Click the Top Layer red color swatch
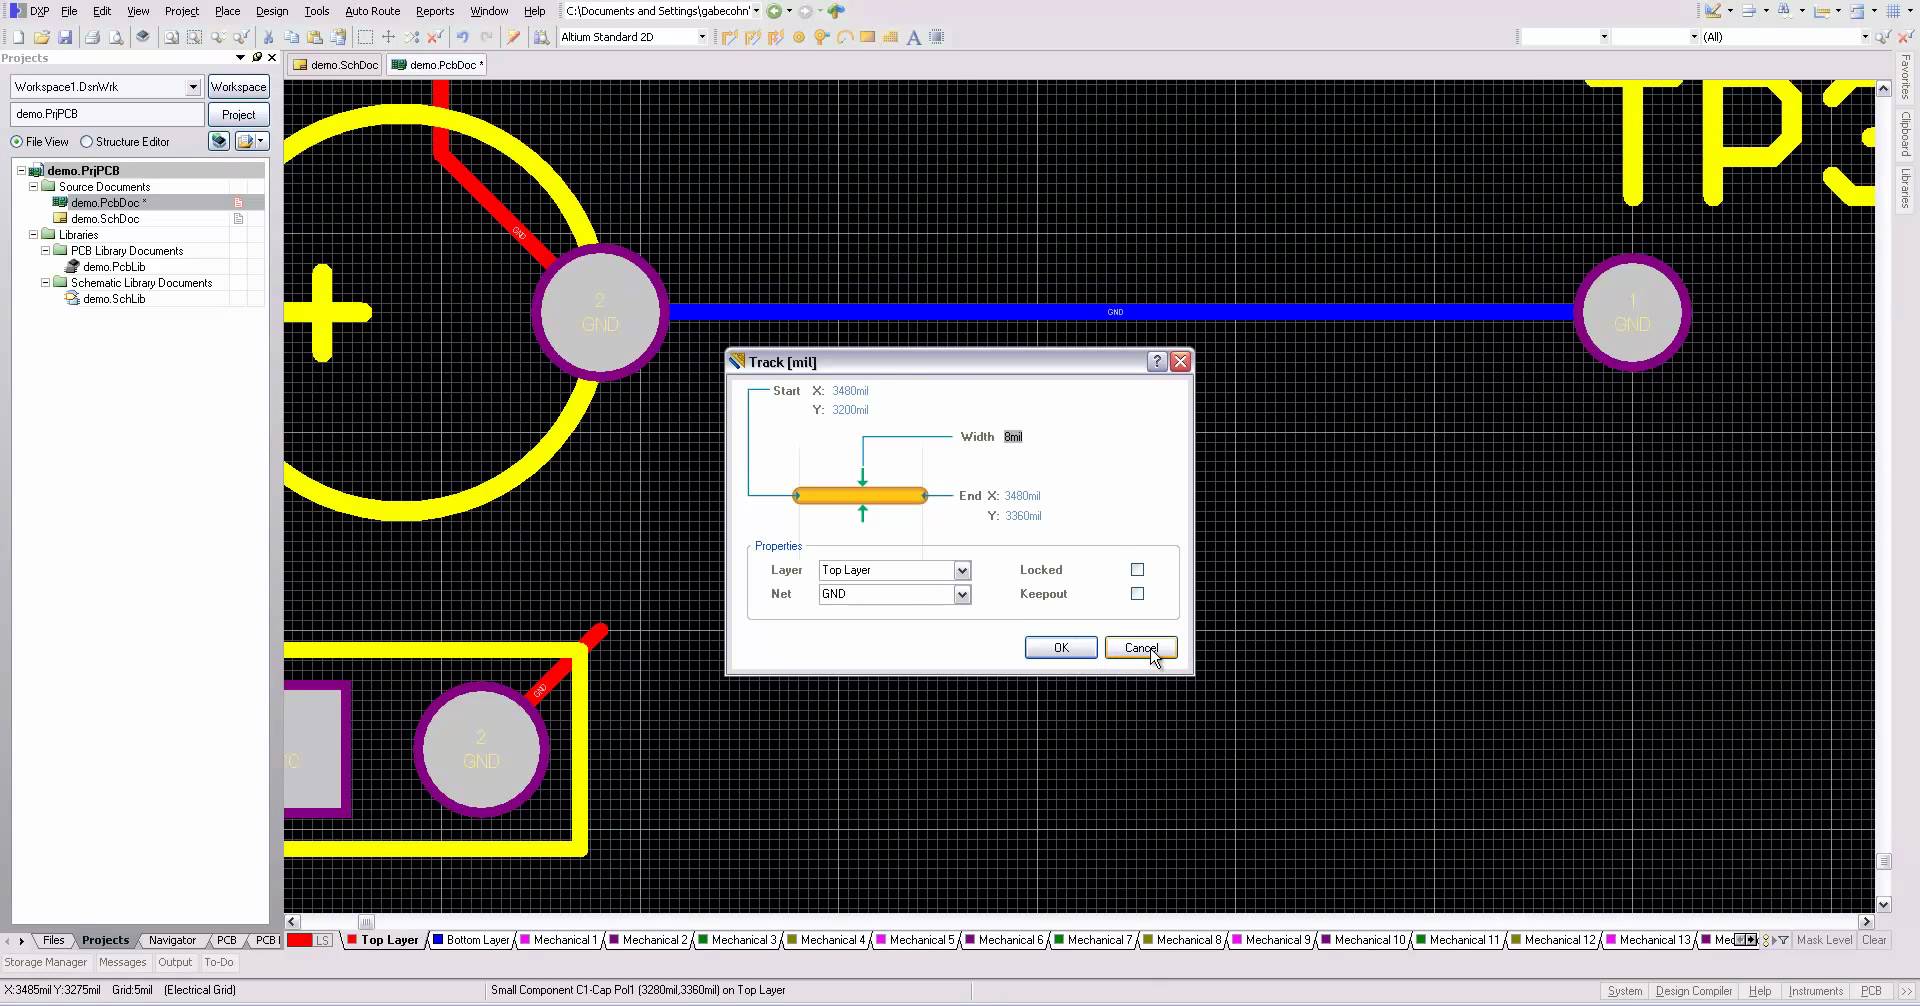Viewport: 1920px width, 1006px height. coord(352,940)
